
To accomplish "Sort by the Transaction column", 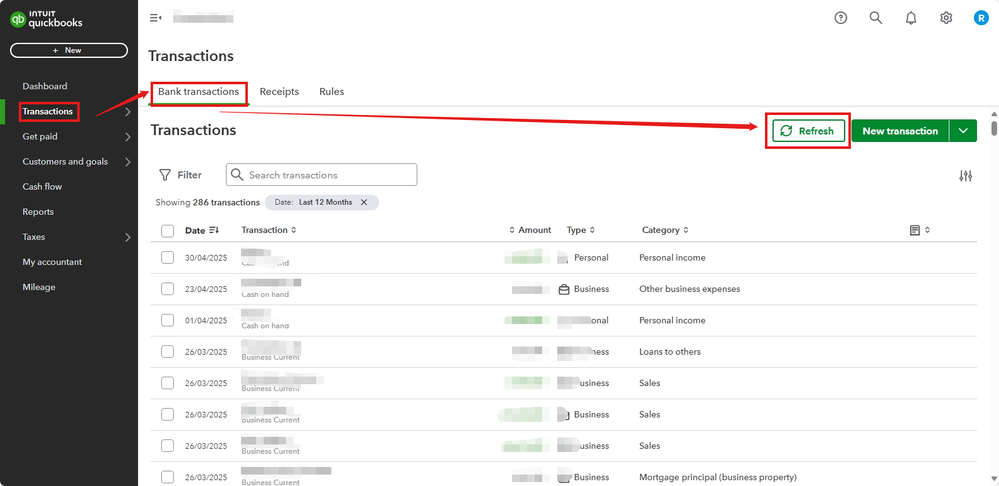I will [269, 230].
